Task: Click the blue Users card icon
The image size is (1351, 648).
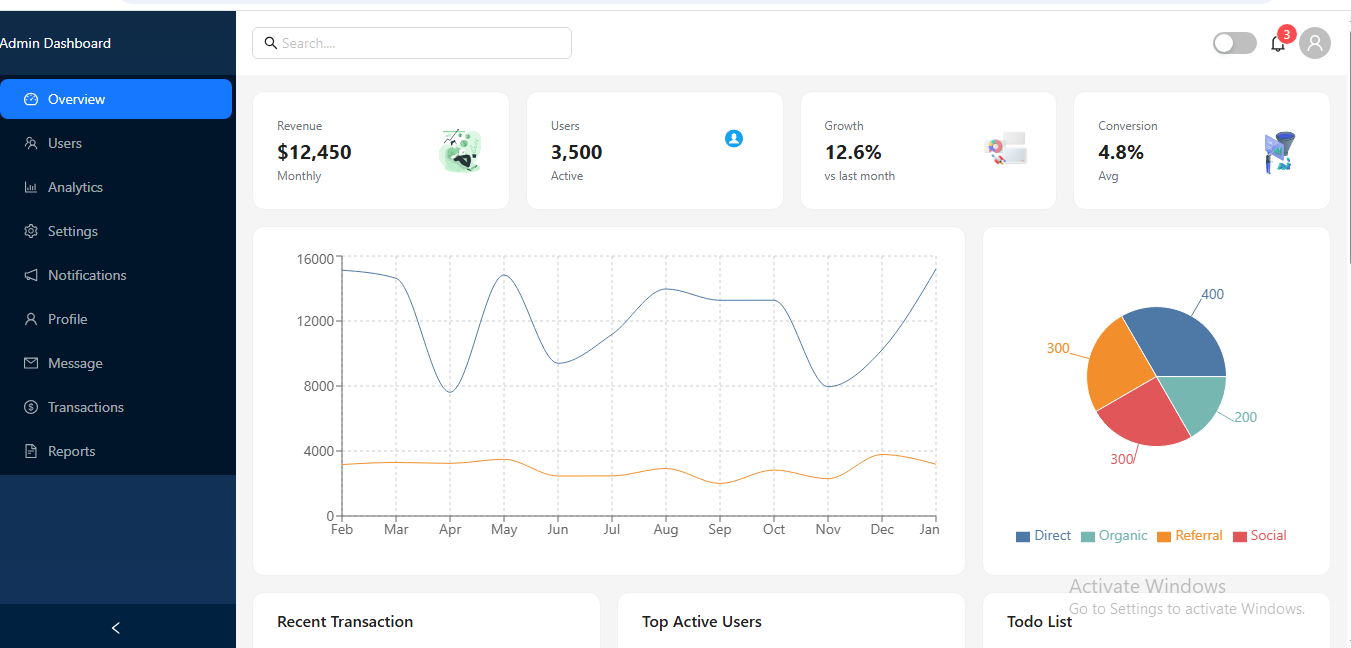Action: coord(733,139)
